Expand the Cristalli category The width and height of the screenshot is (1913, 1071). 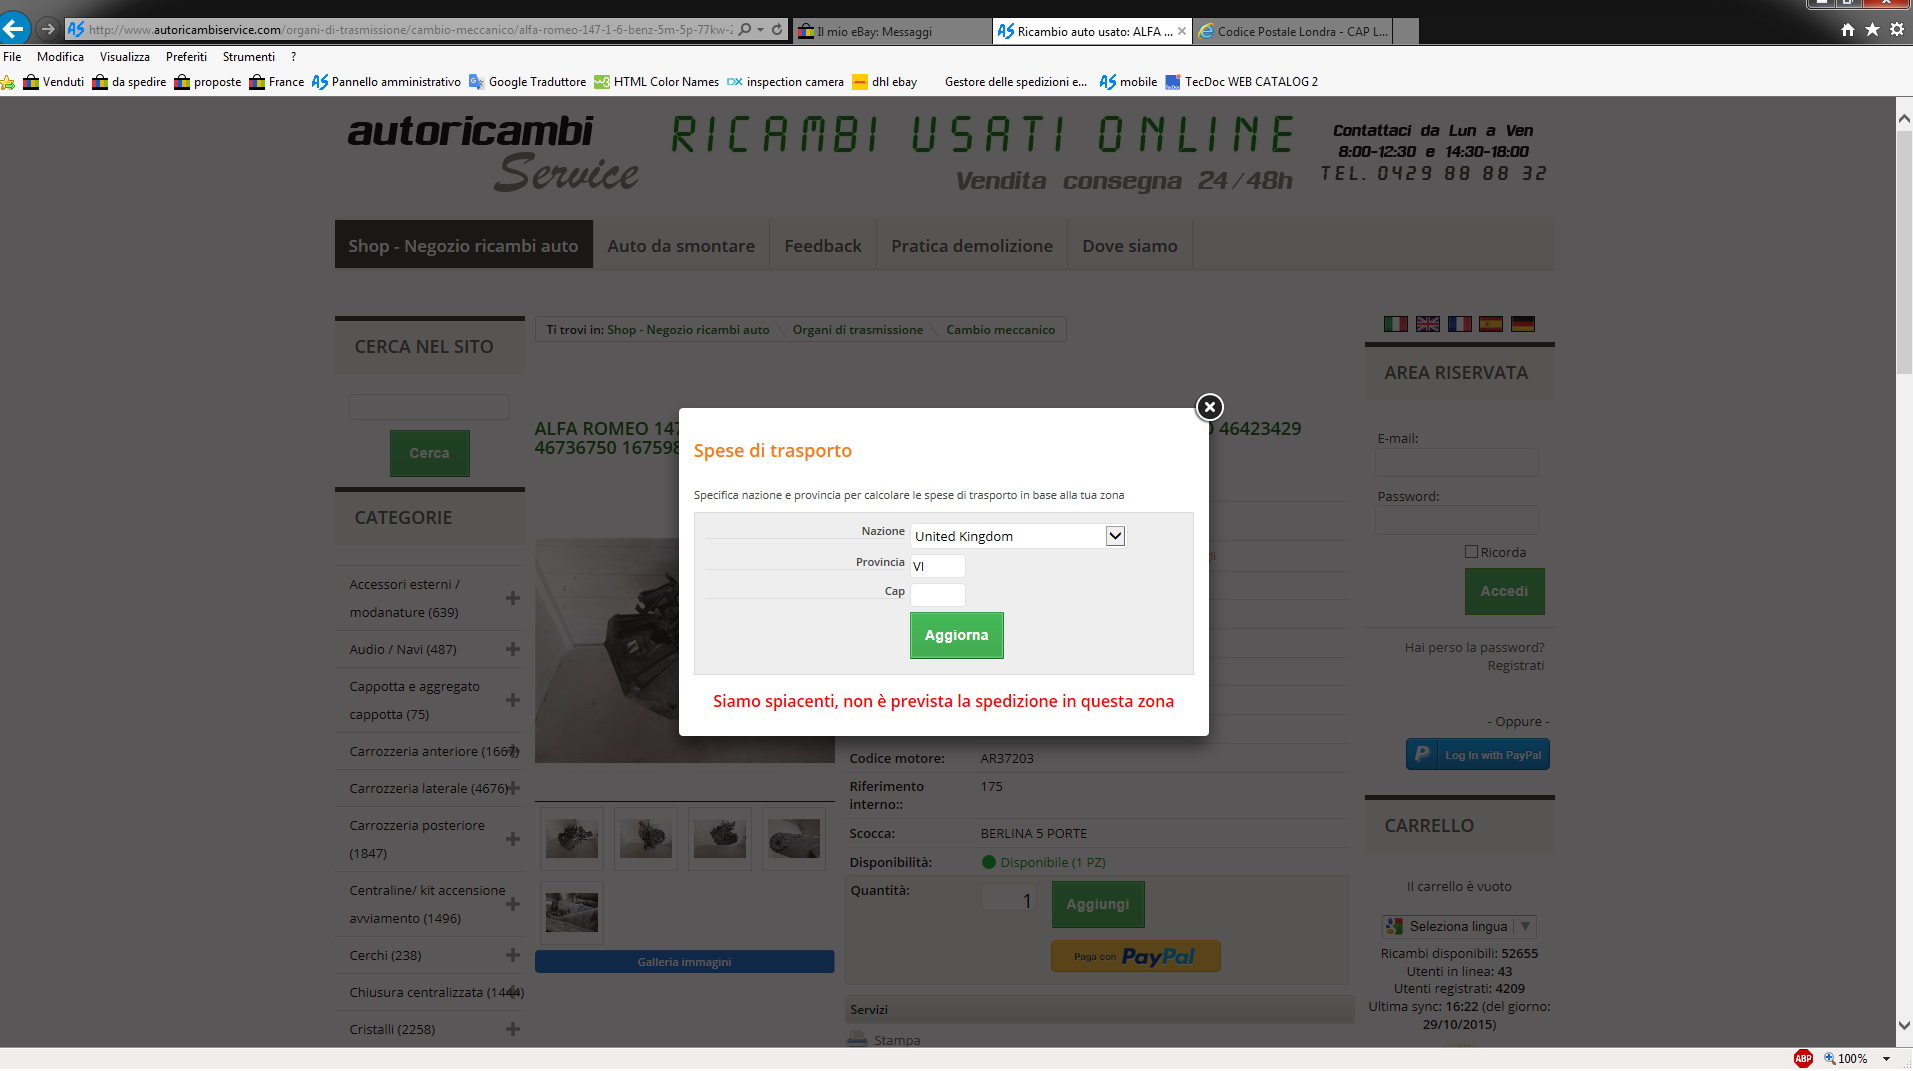[513, 1029]
